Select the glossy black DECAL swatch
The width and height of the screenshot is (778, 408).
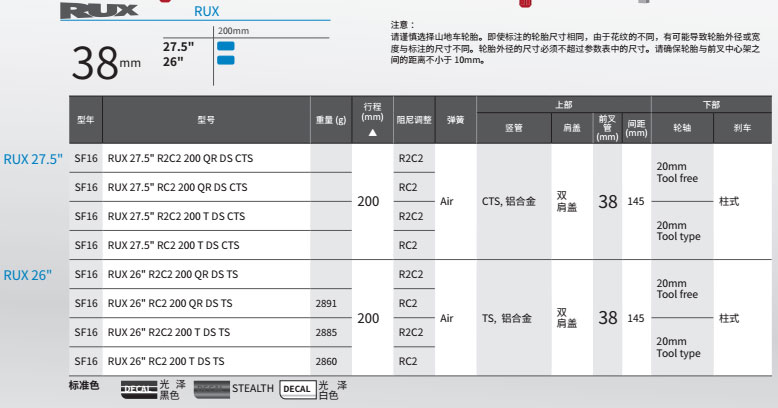139,389
